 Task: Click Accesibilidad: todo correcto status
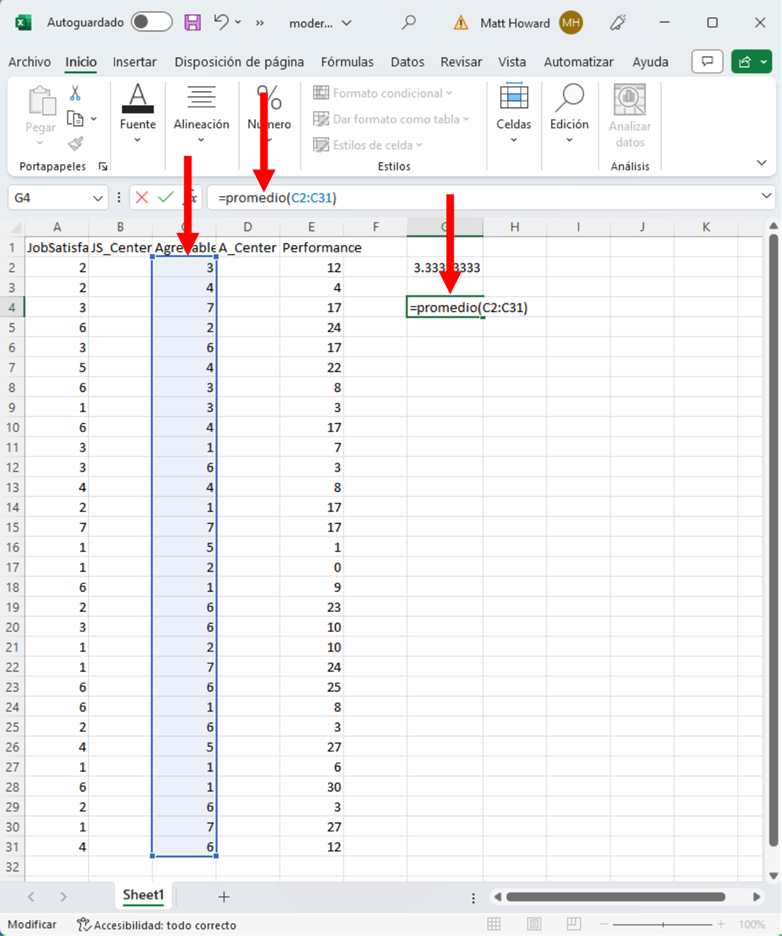pos(156,925)
